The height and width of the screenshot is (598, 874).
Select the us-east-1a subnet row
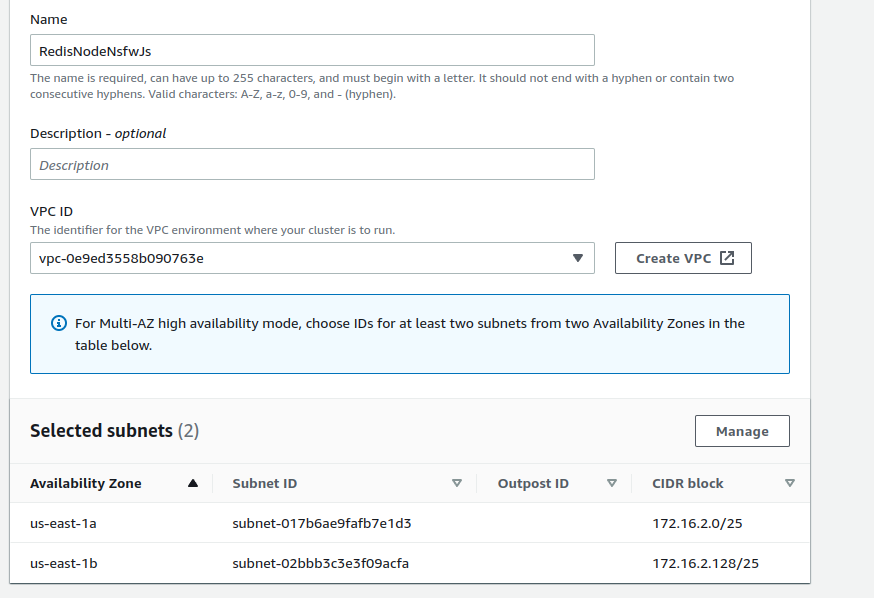coord(410,523)
